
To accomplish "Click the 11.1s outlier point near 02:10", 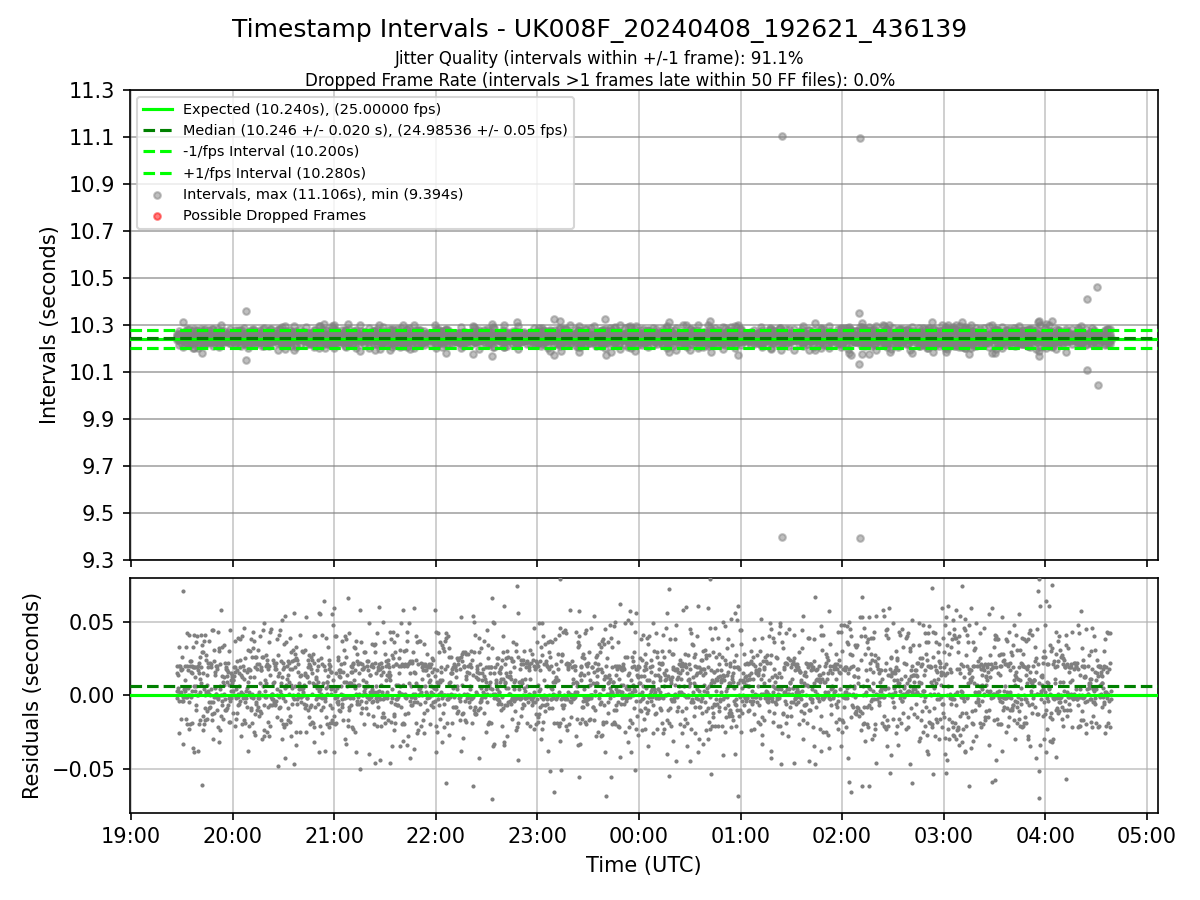I will (860, 138).
